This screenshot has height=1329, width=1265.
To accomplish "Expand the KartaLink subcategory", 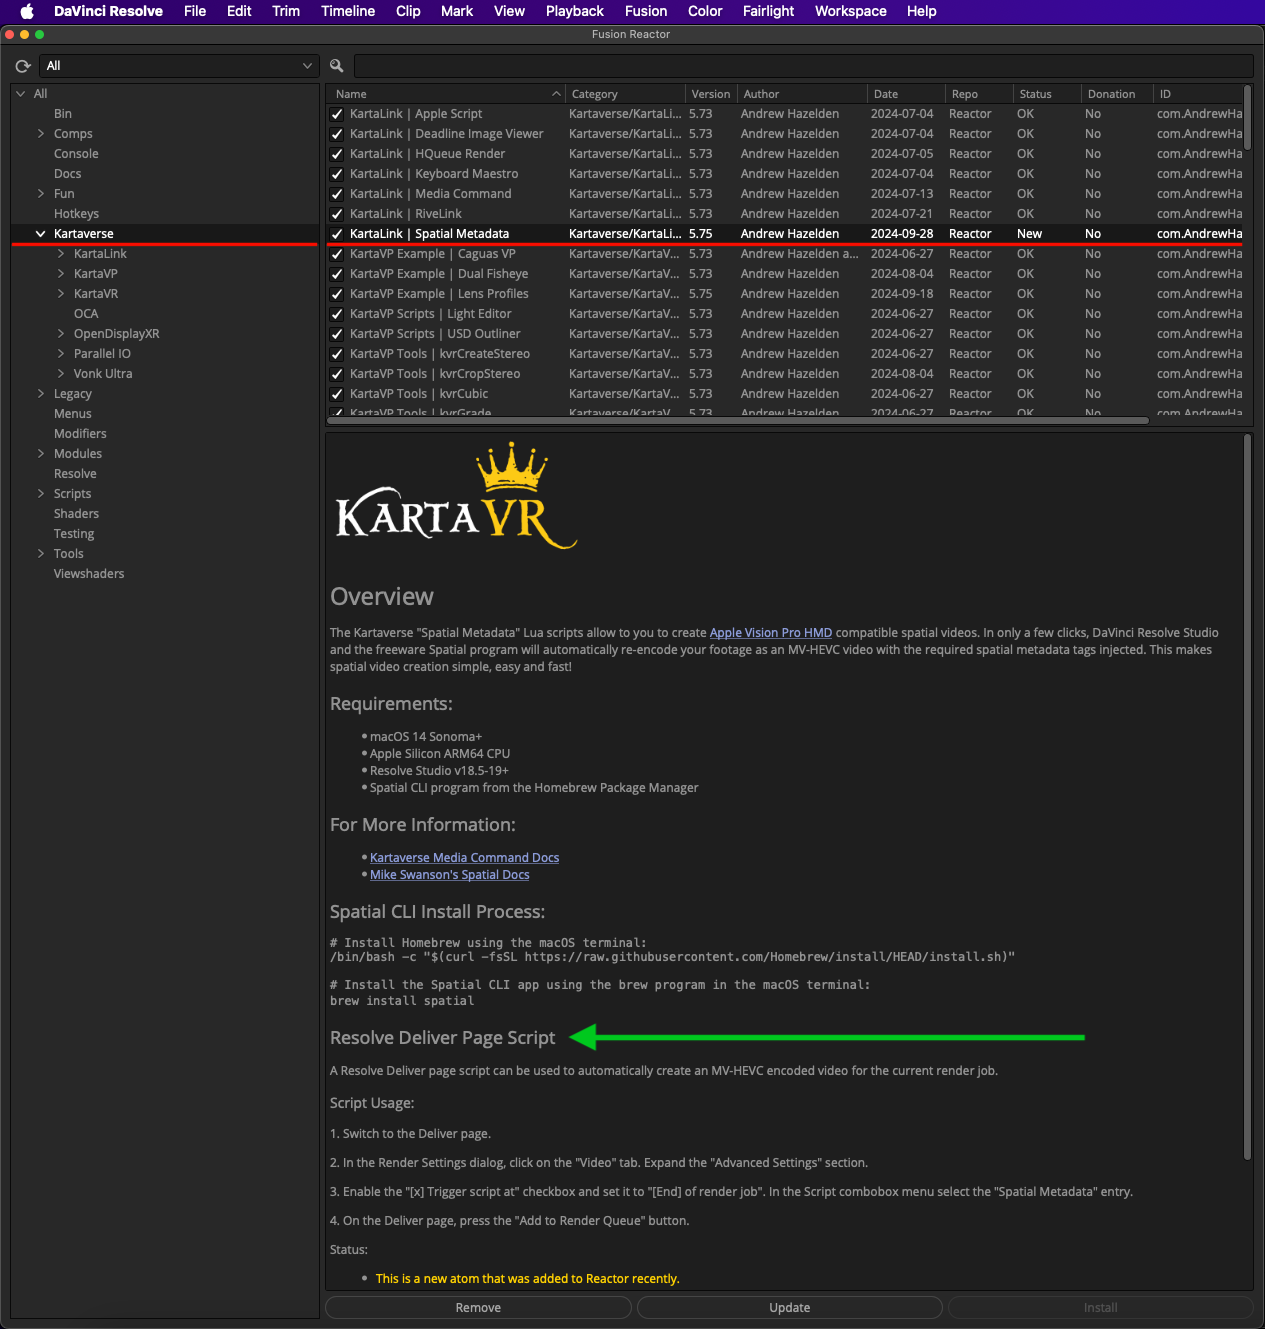I will 61,254.
